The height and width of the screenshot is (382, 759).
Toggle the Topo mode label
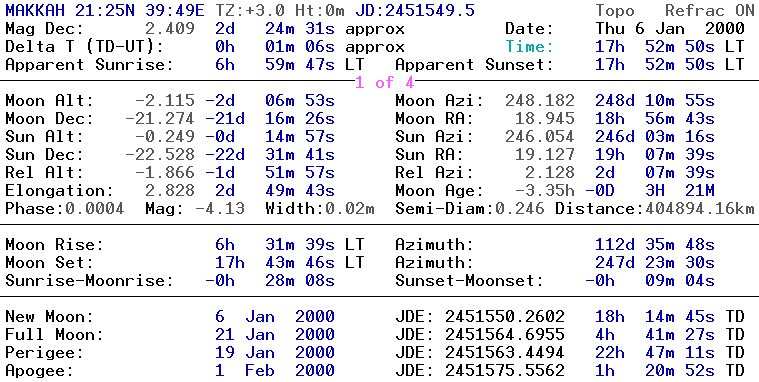[615, 10]
